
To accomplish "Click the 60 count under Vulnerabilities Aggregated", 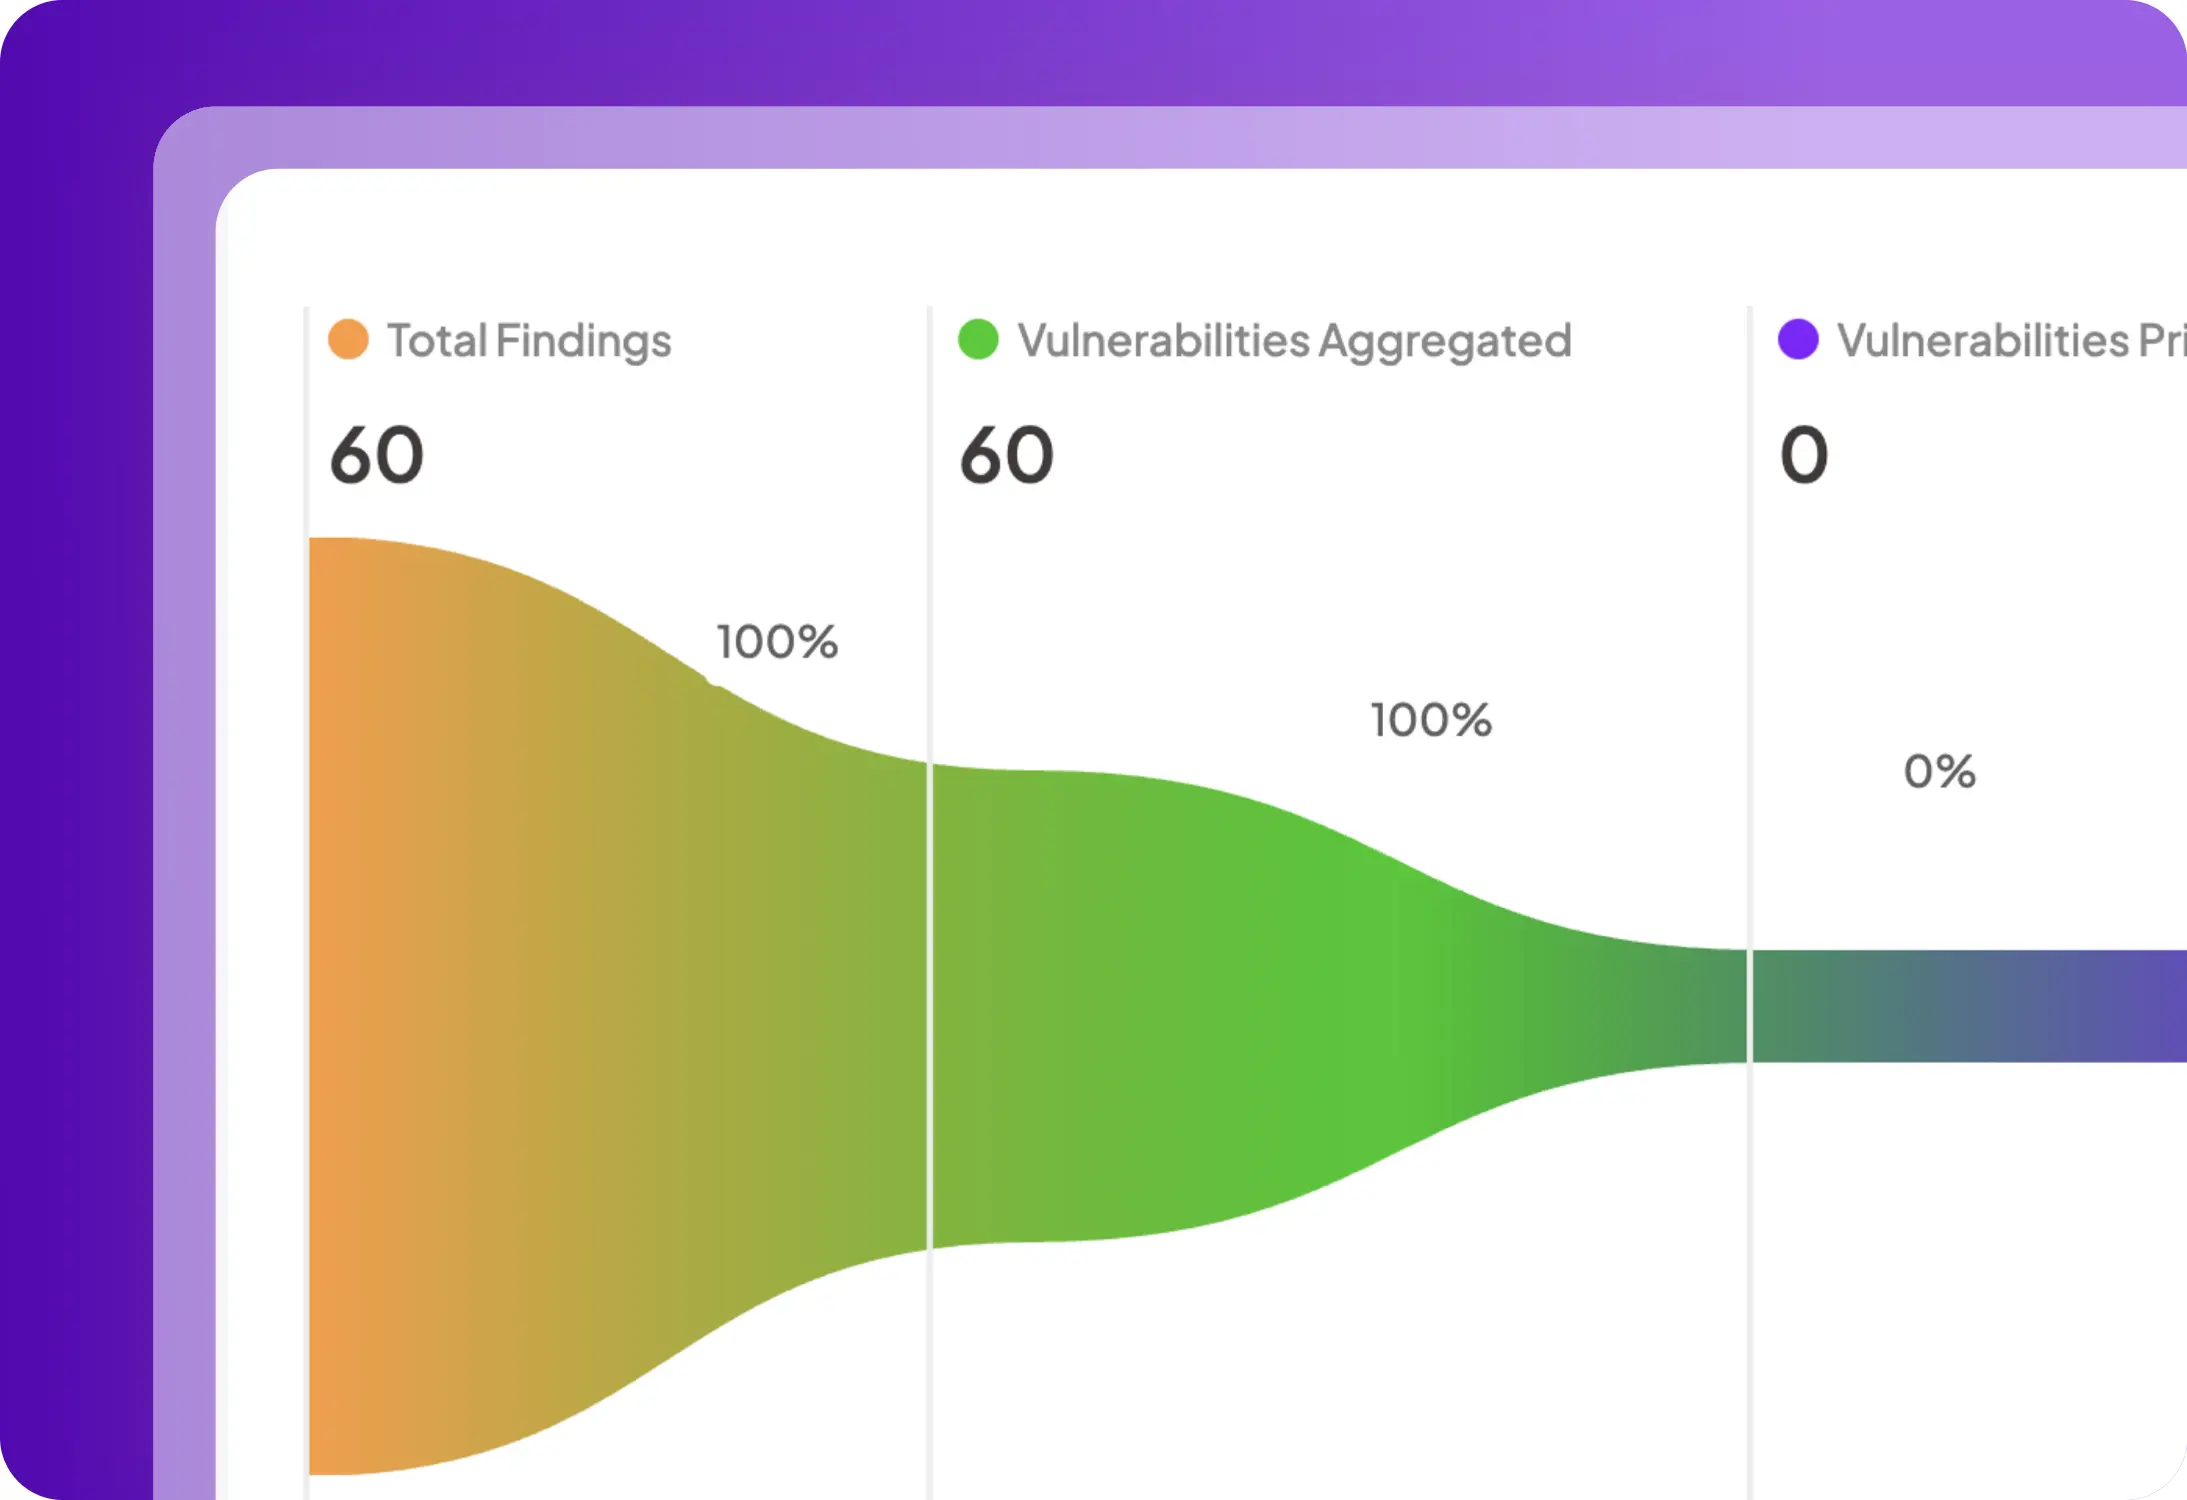I will 1007,455.
